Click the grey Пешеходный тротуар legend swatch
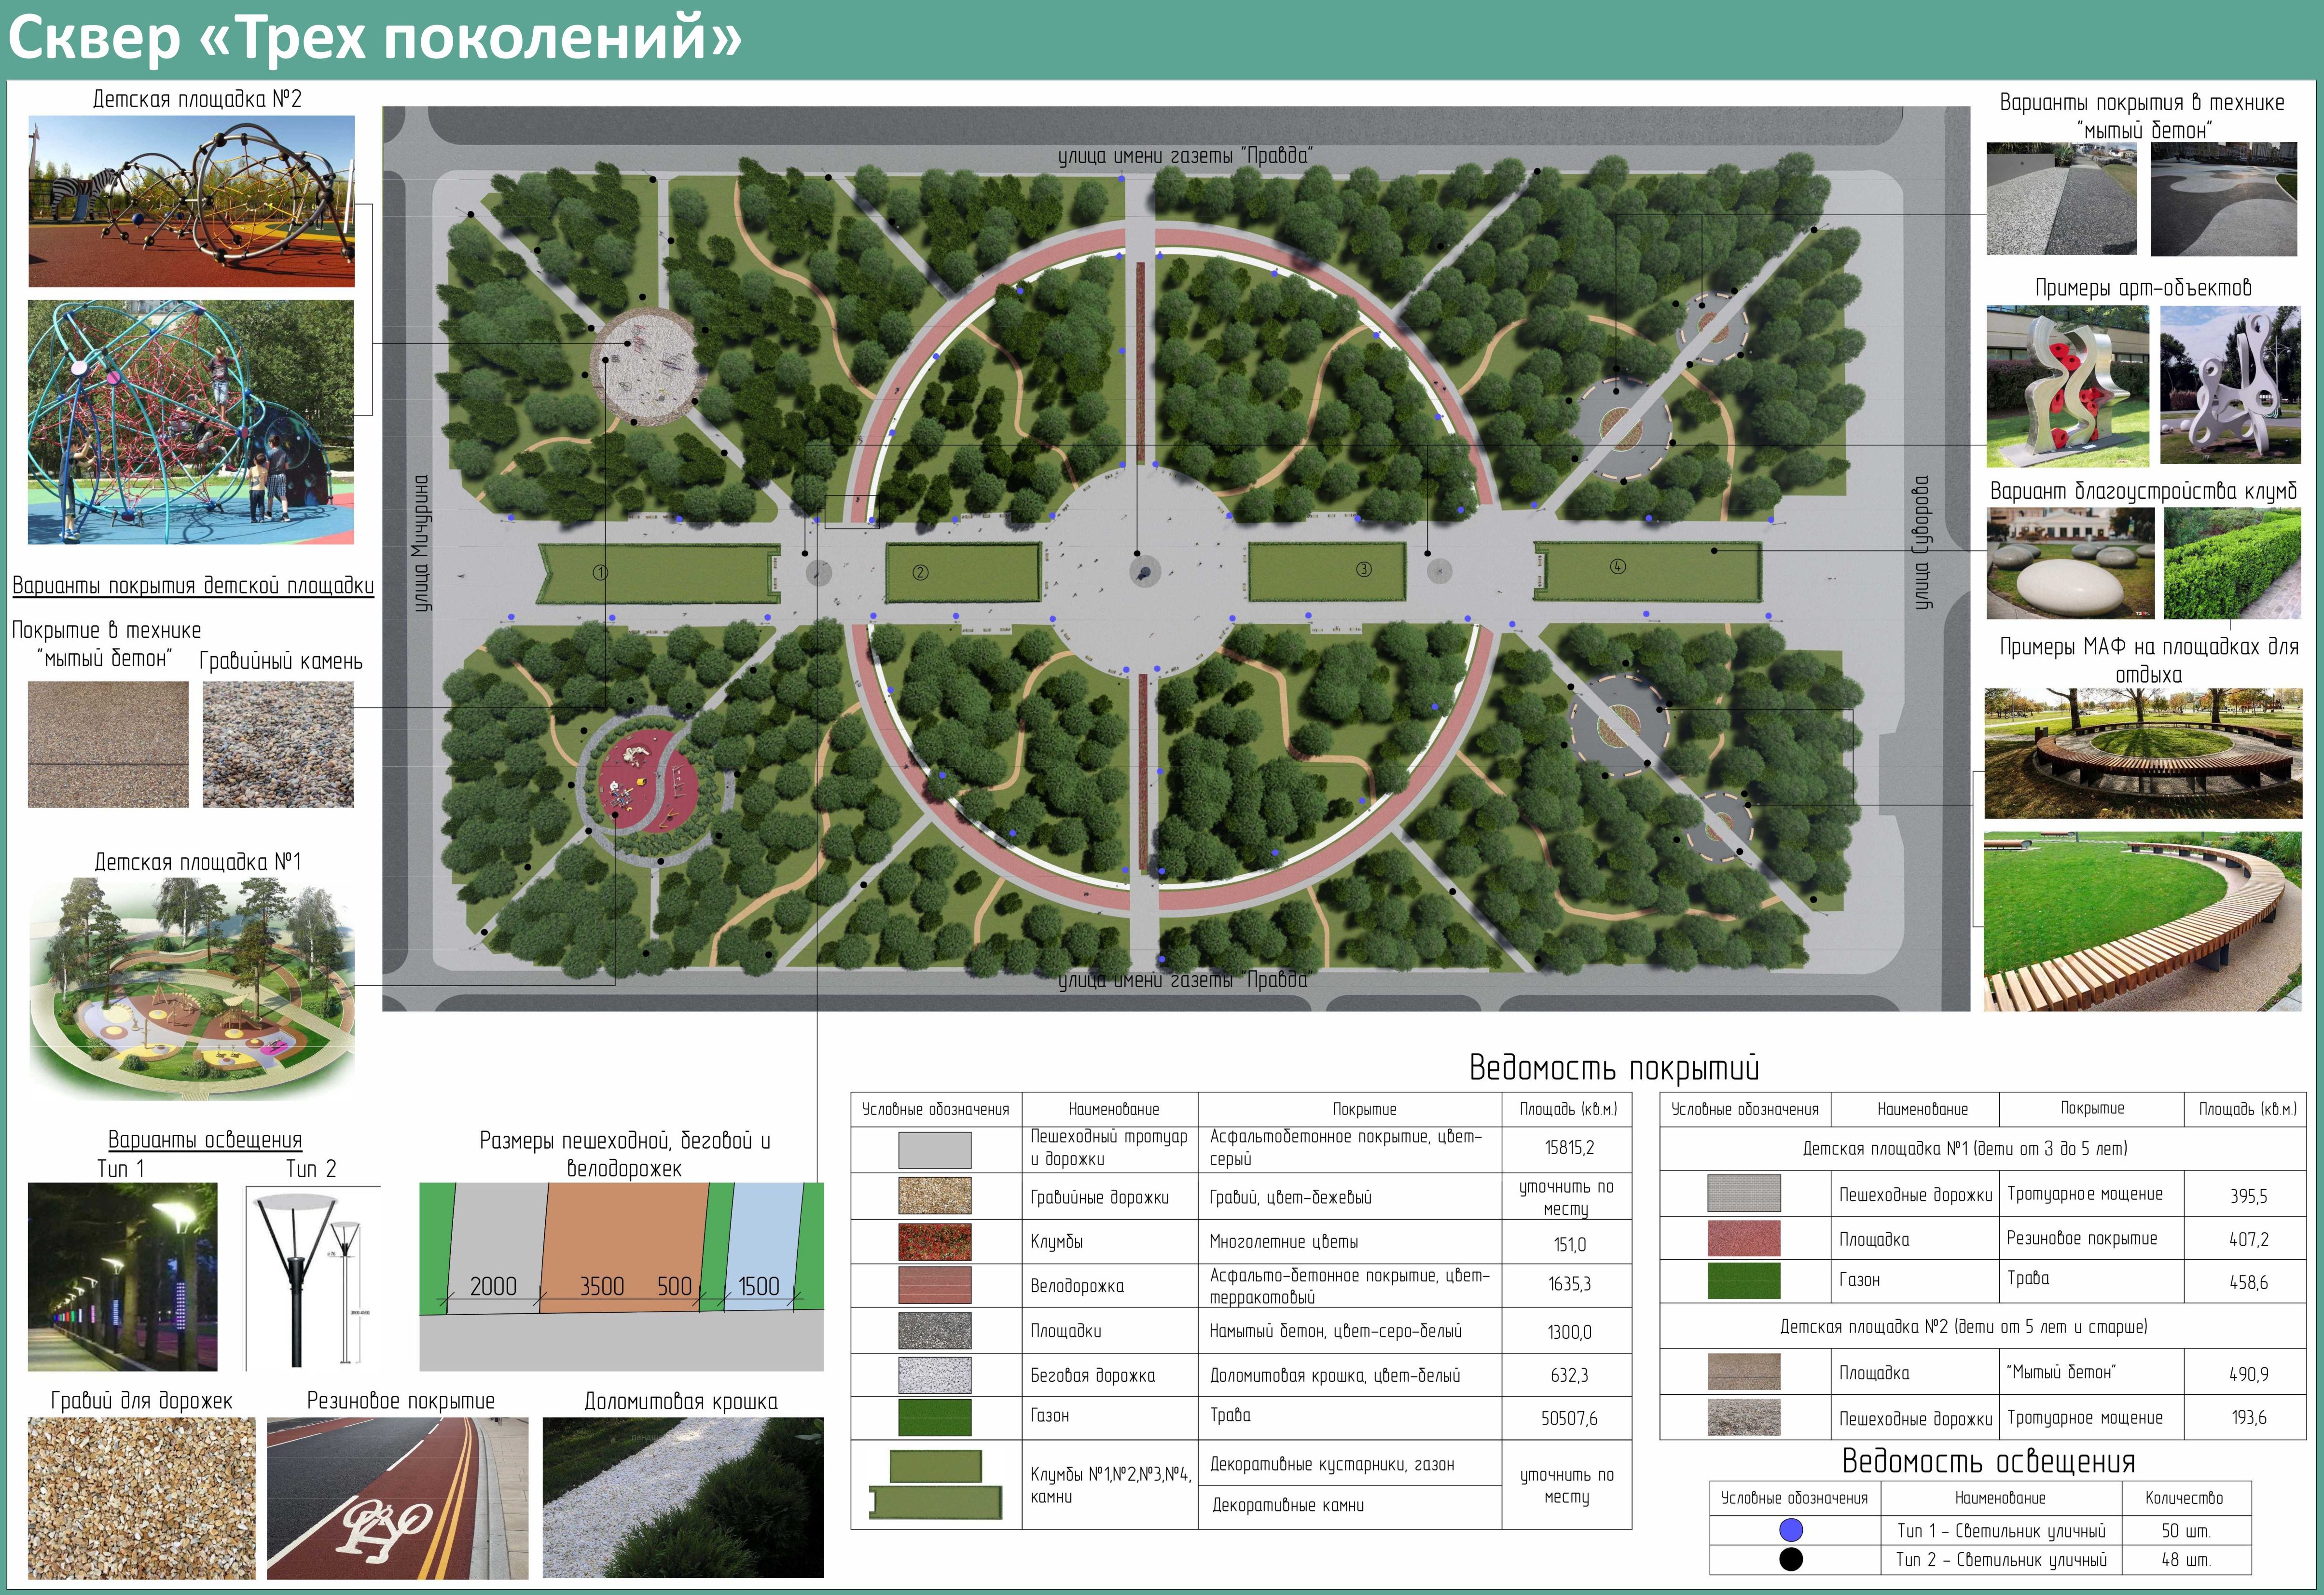The width and height of the screenshot is (2324, 1595). tap(934, 1149)
